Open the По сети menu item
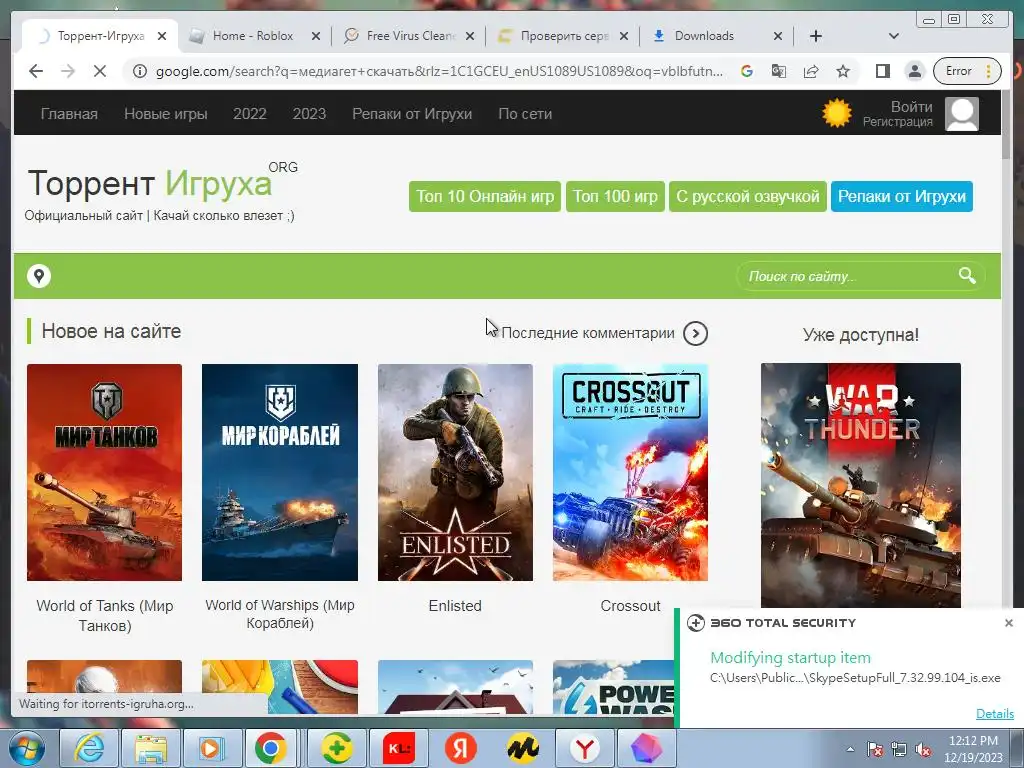1024x768 pixels. click(525, 114)
